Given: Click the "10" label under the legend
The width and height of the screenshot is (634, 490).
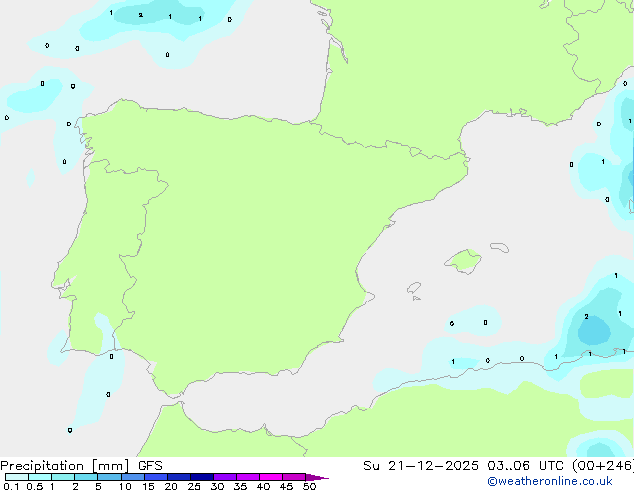Looking at the screenshot, I should point(125,486).
